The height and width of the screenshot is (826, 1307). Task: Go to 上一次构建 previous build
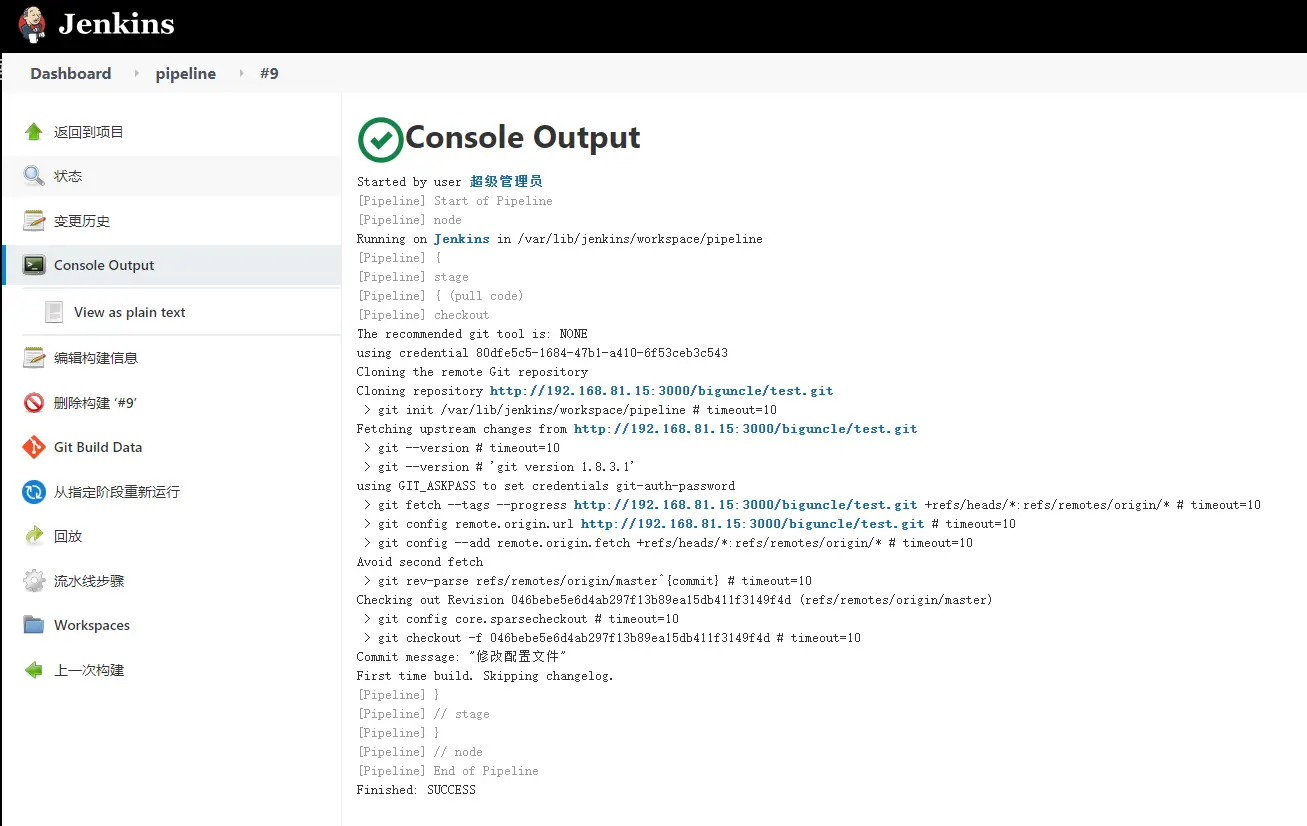(89, 670)
